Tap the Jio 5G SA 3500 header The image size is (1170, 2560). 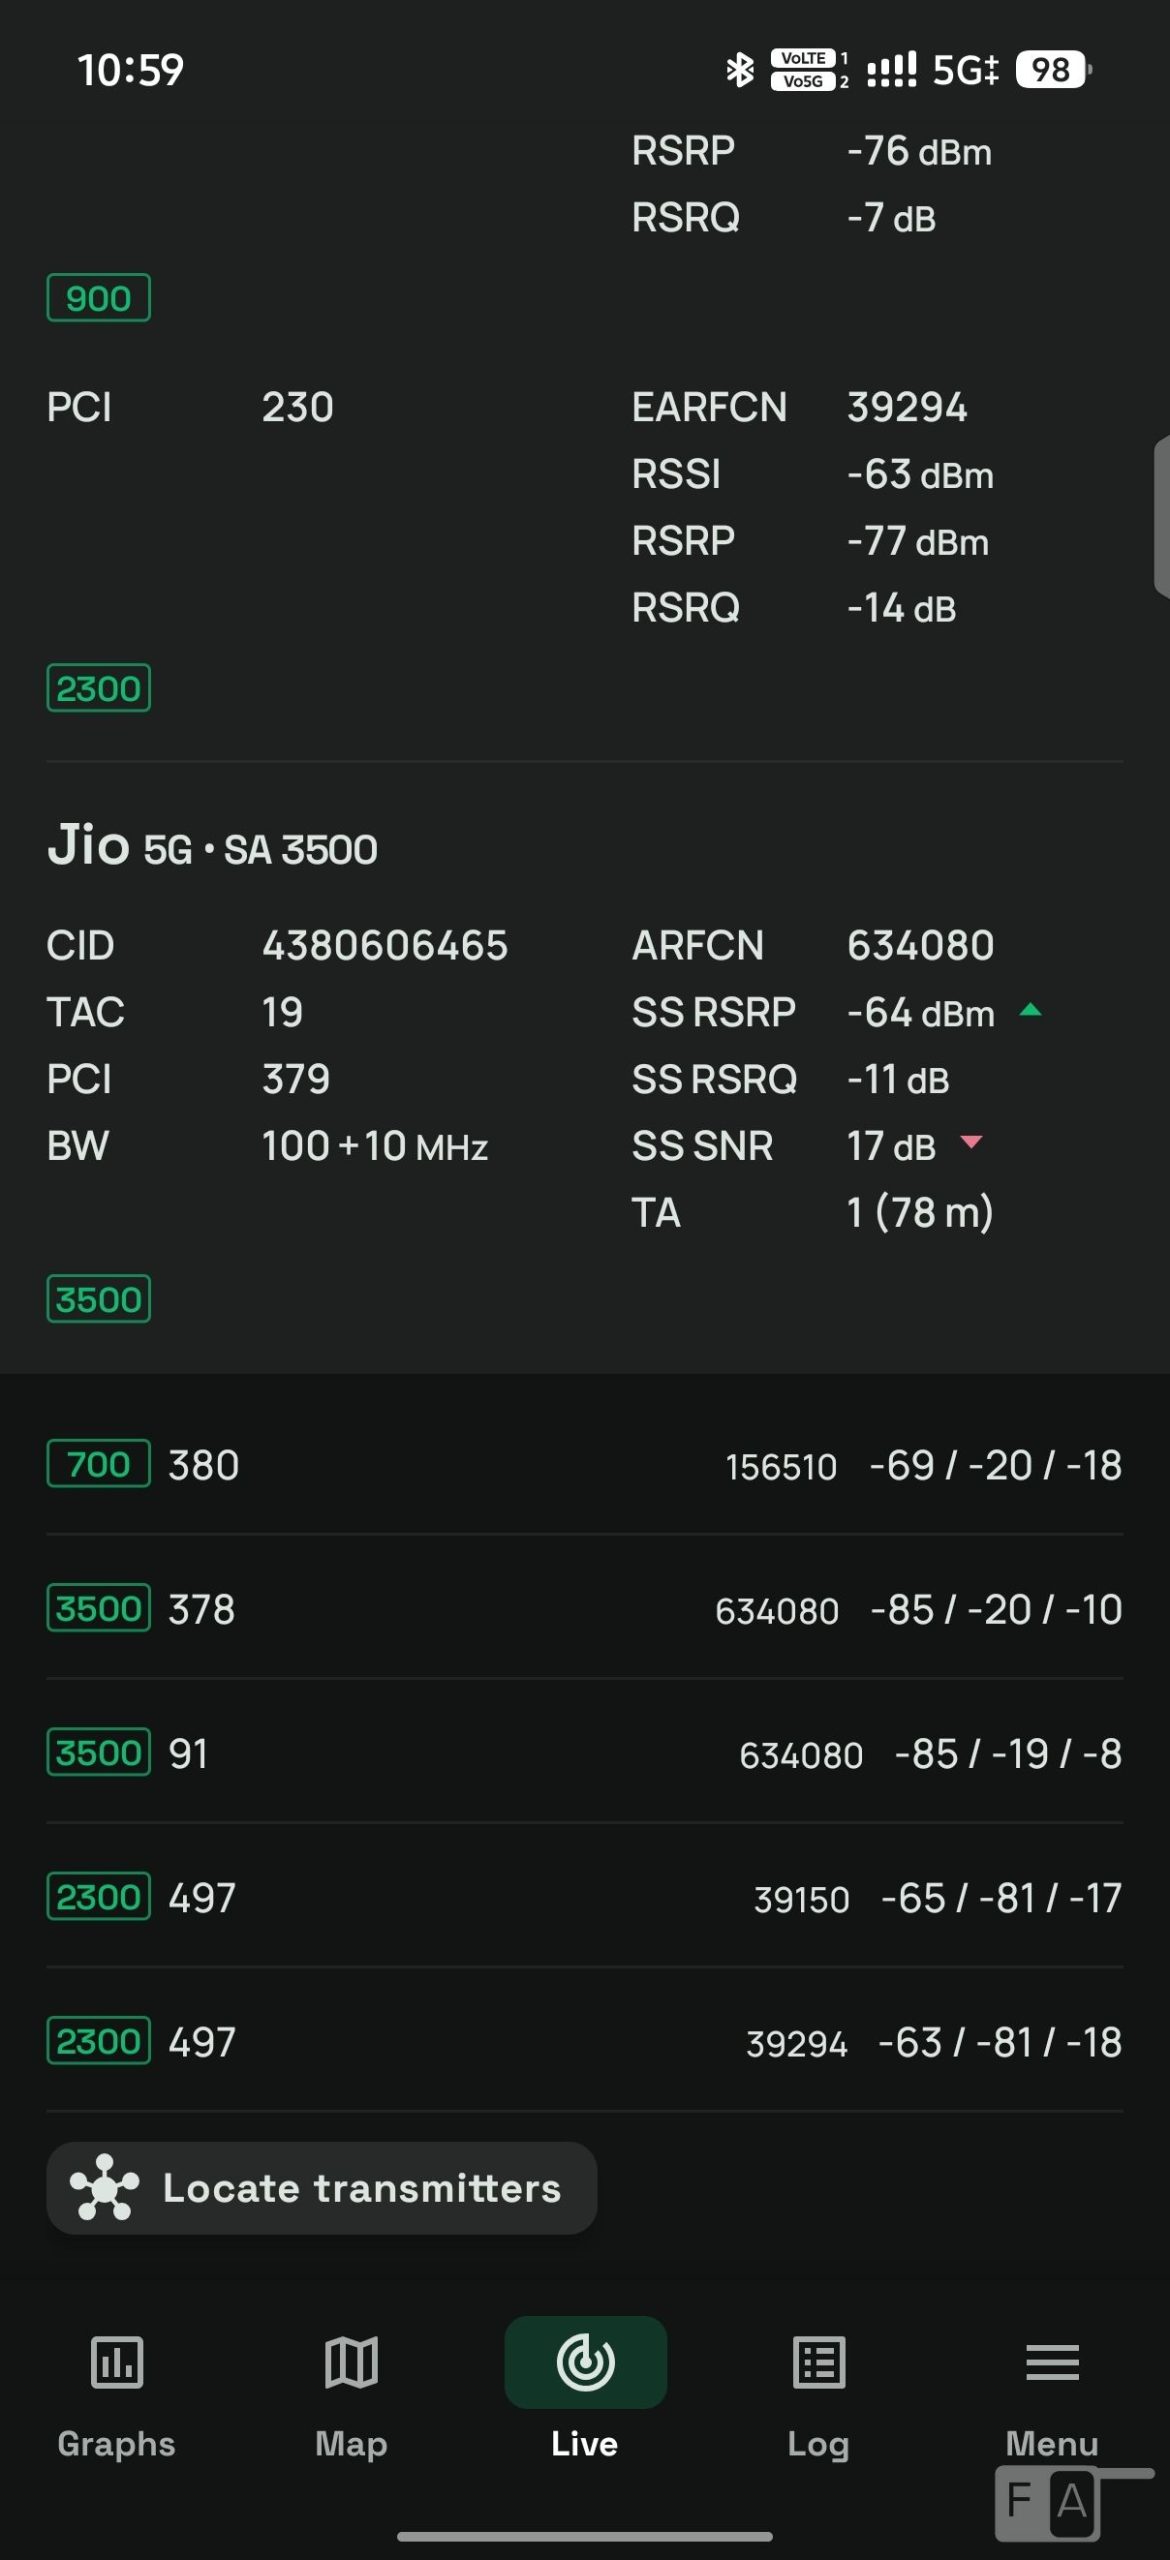tap(212, 846)
